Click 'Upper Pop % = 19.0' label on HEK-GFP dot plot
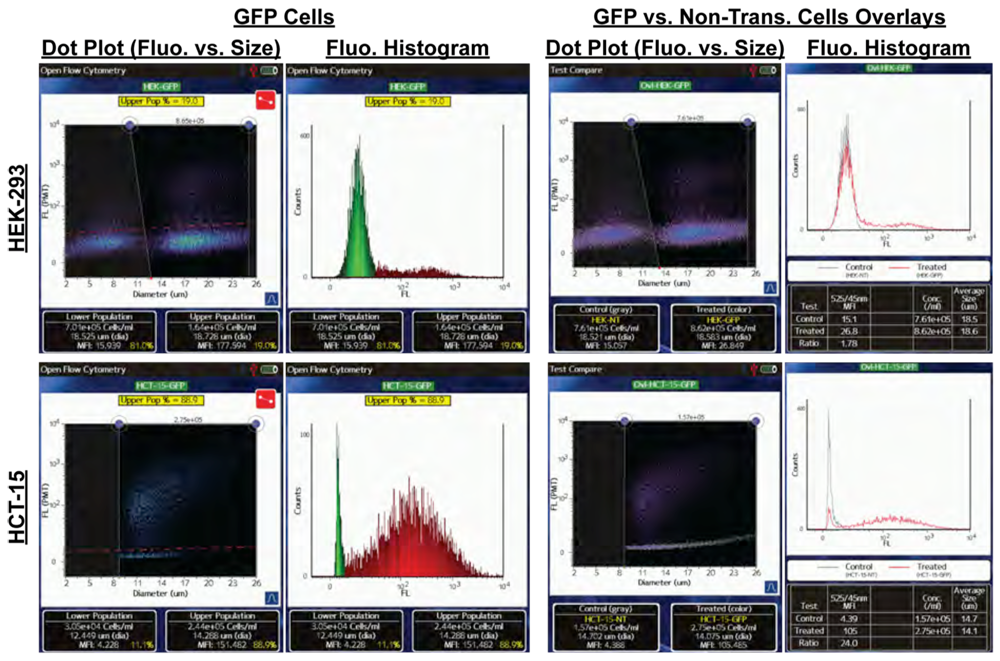 click(161, 101)
